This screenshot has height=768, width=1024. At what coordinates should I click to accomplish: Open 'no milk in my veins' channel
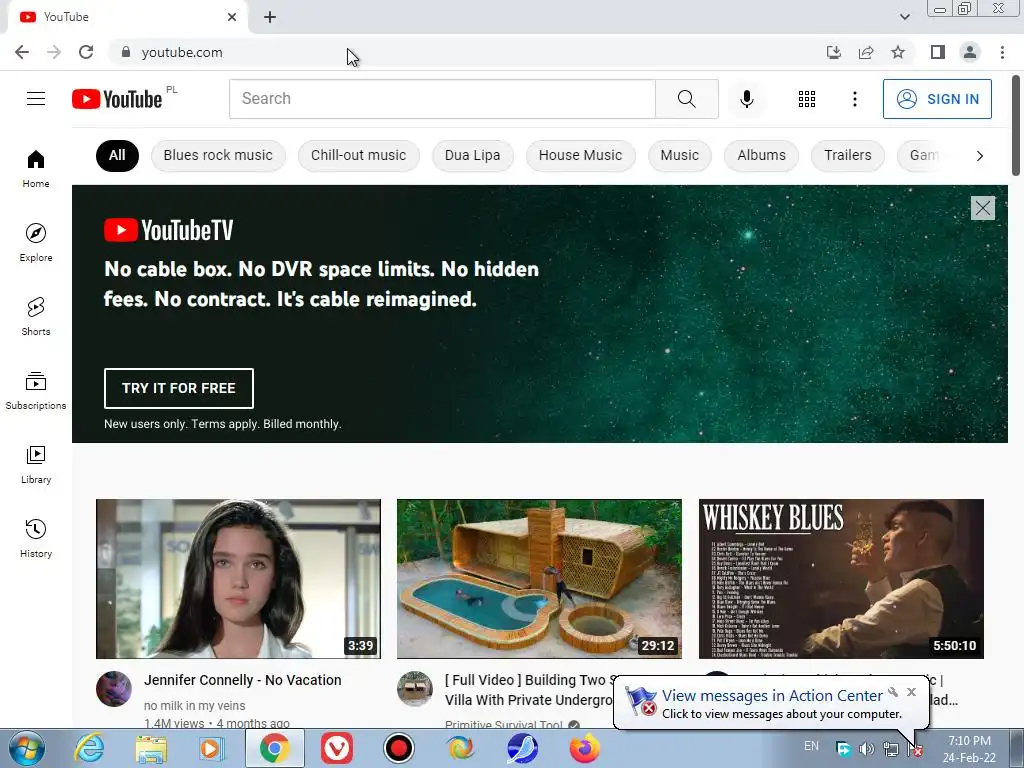195,705
